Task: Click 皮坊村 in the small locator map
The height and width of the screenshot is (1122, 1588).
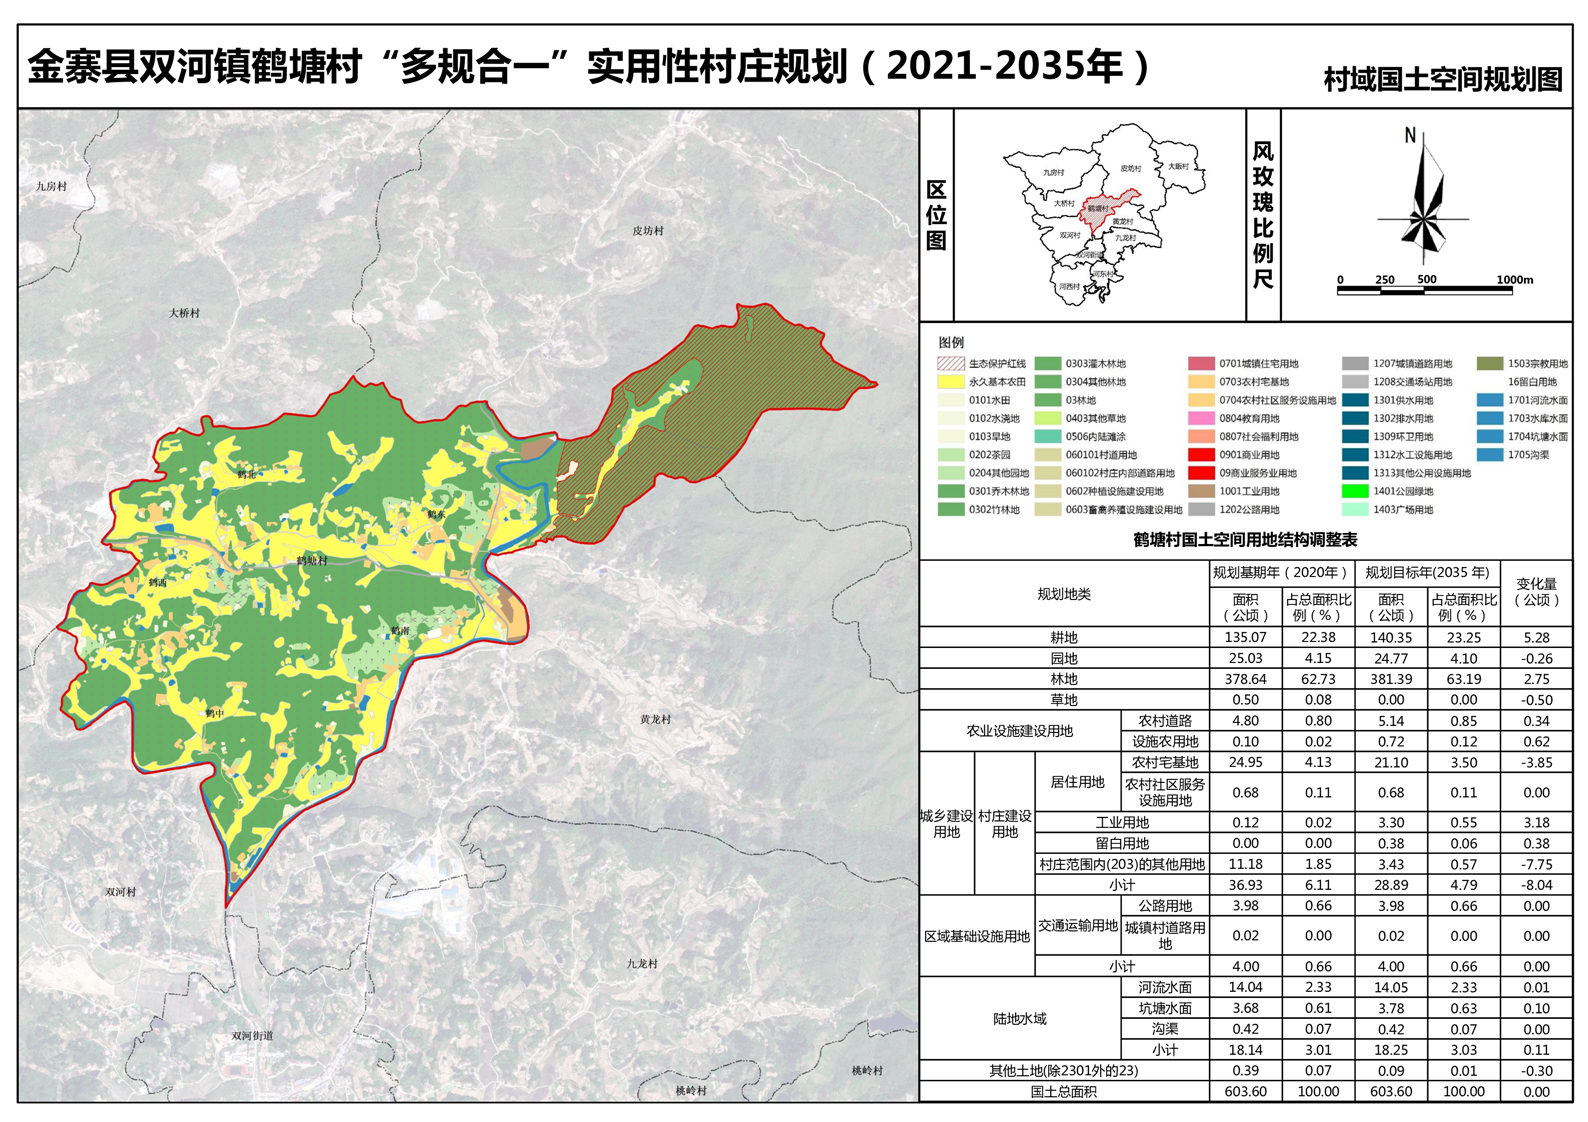Action: tap(1130, 168)
